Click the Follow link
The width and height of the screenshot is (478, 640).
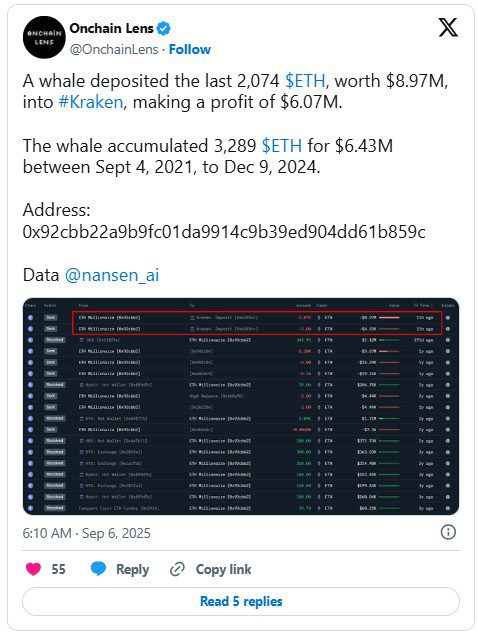(x=190, y=49)
